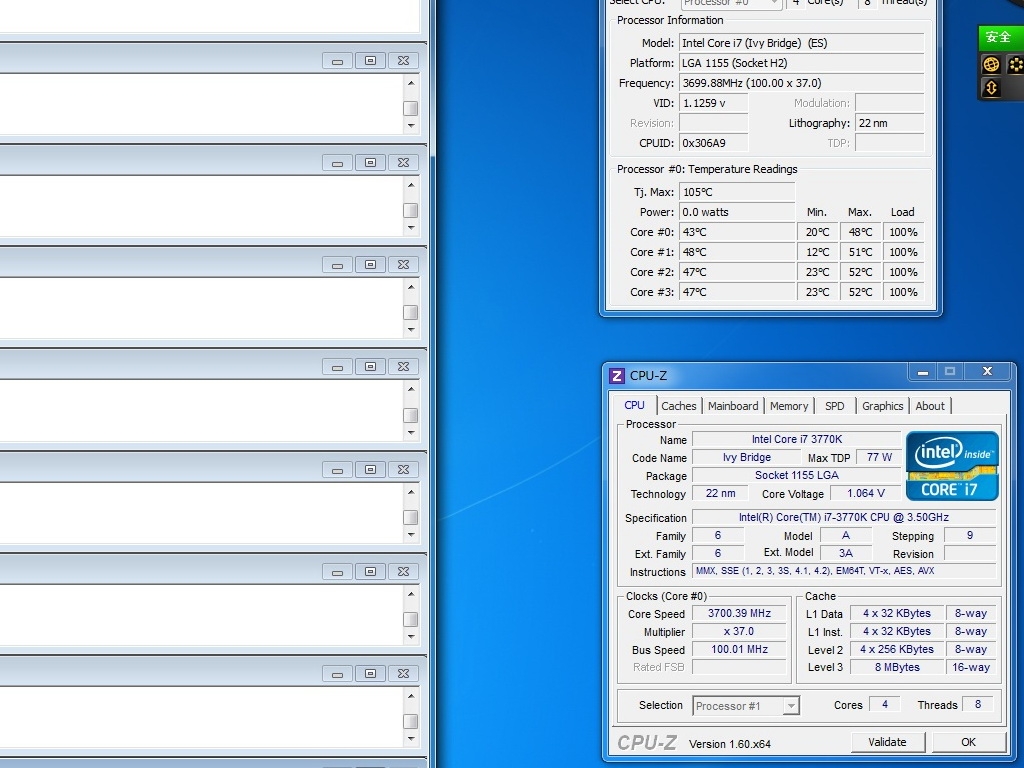The height and width of the screenshot is (768, 1024).
Task: Open the Mainboard tab
Action: coord(733,406)
